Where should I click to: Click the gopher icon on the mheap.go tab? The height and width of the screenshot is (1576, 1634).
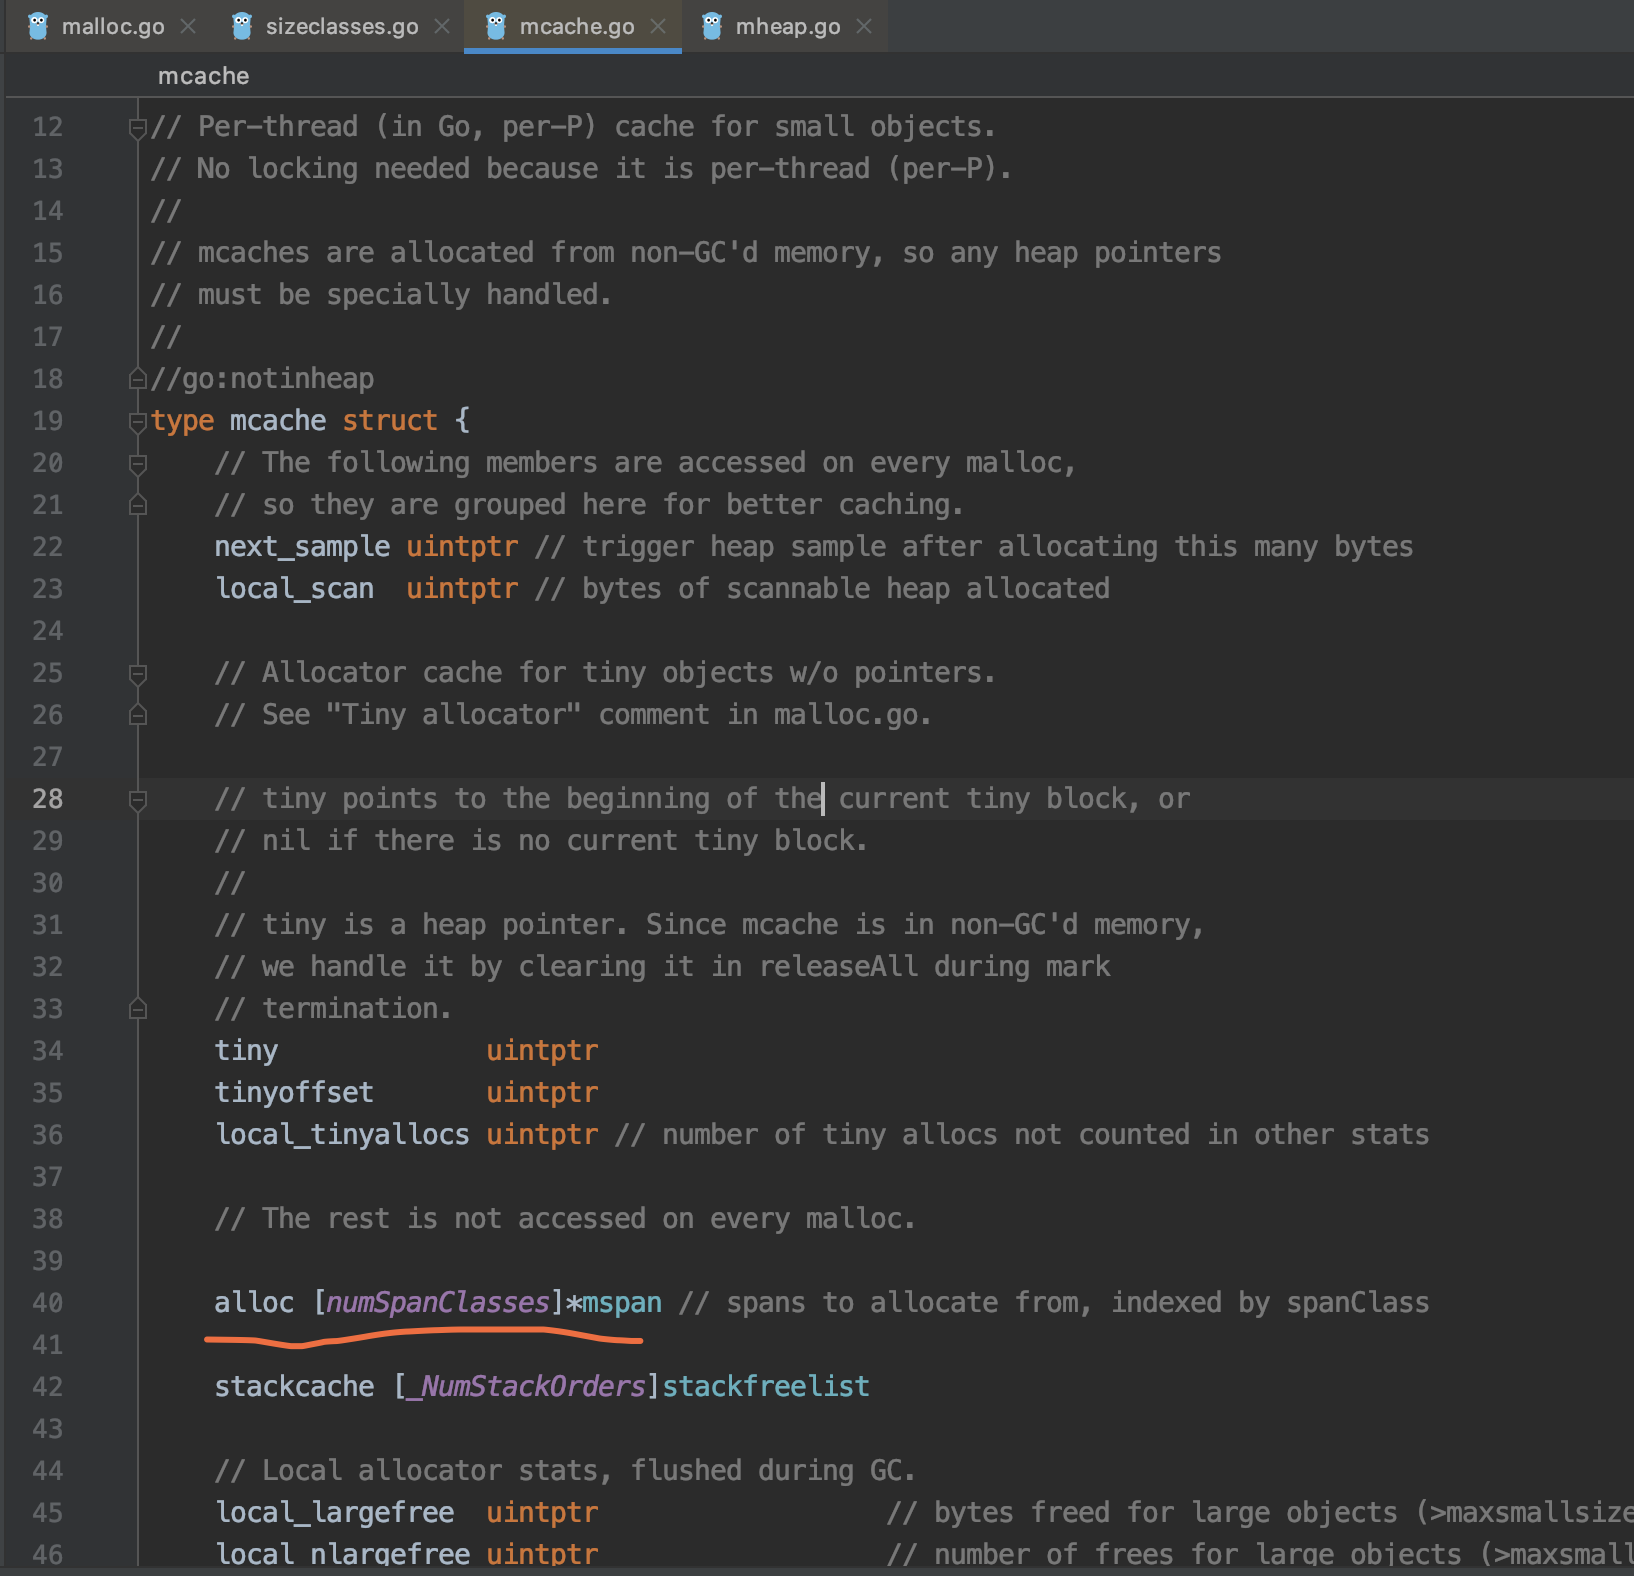(712, 27)
